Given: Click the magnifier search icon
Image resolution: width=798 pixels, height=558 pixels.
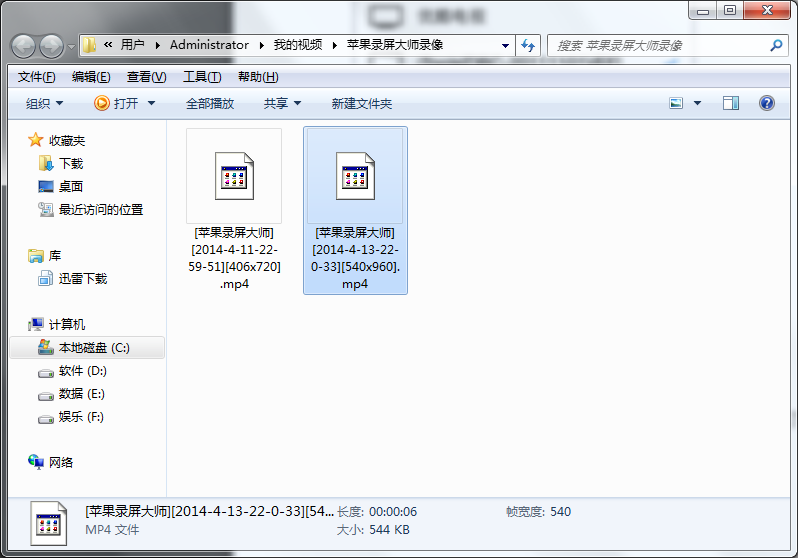Looking at the screenshot, I should tap(776, 46).
